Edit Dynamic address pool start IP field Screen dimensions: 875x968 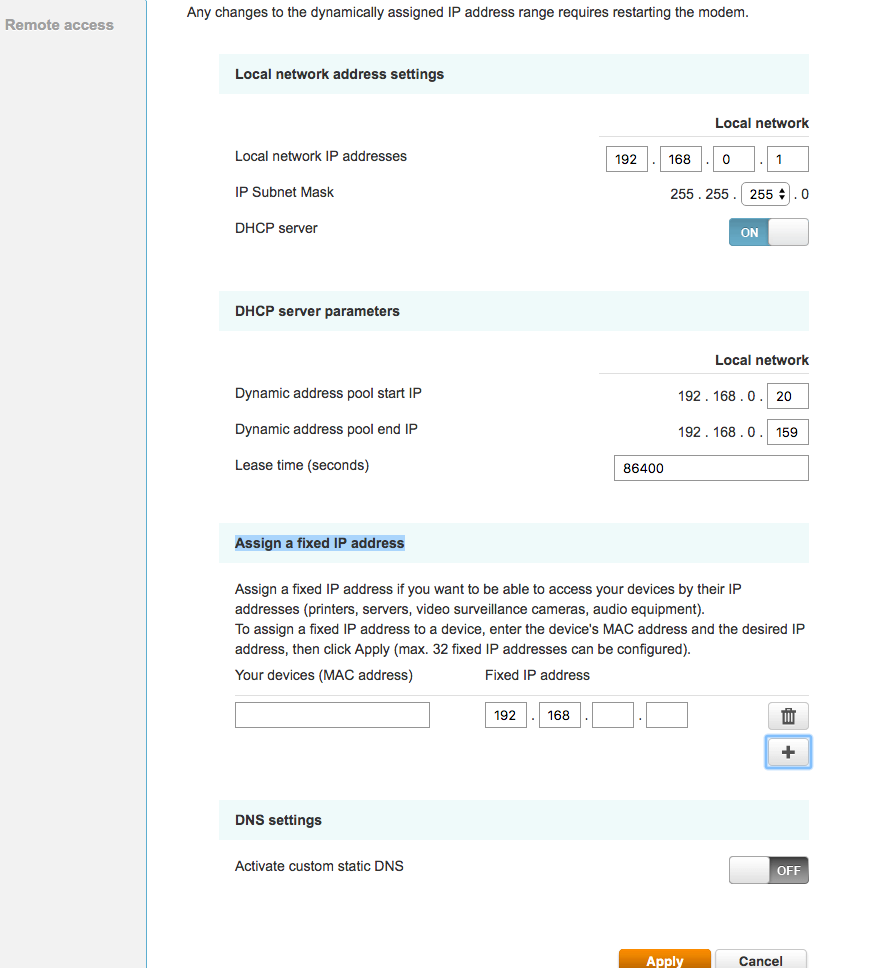tap(787, 396)
